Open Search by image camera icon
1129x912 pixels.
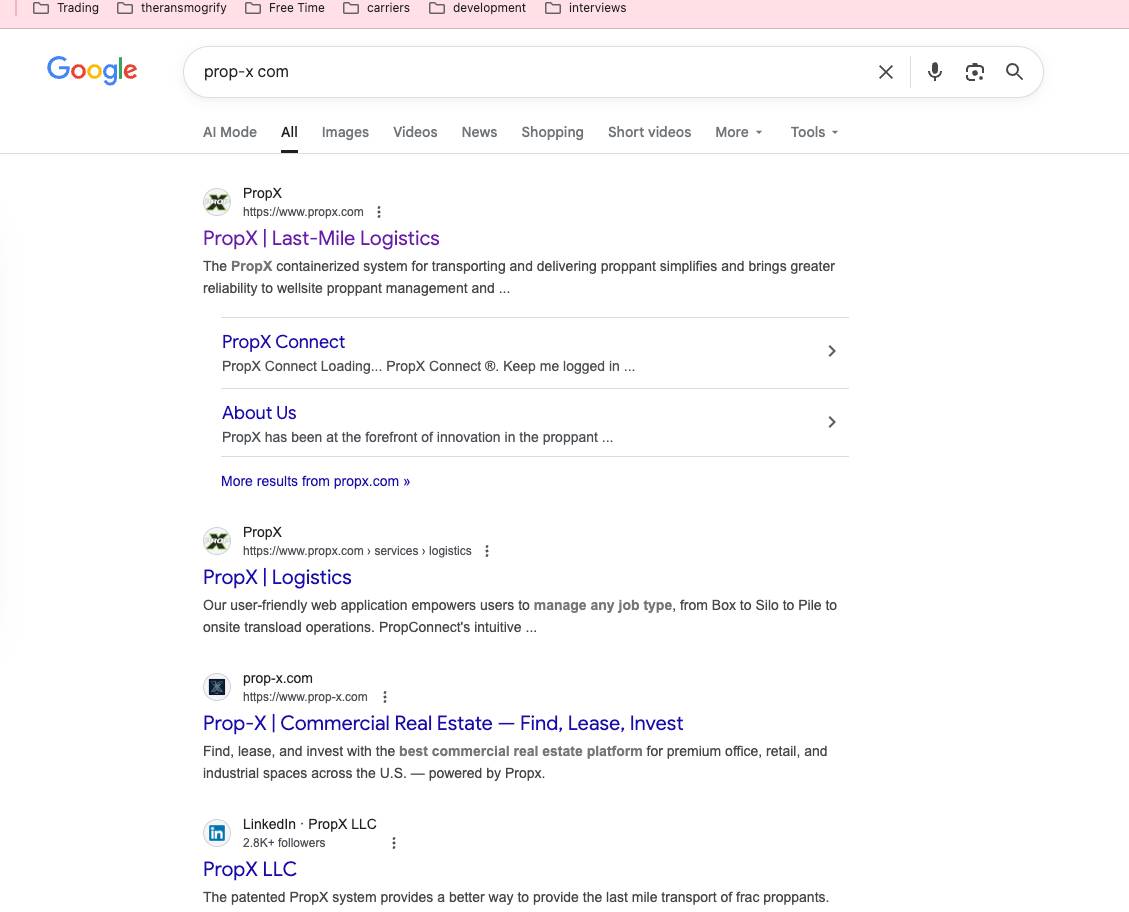point(975,72)
